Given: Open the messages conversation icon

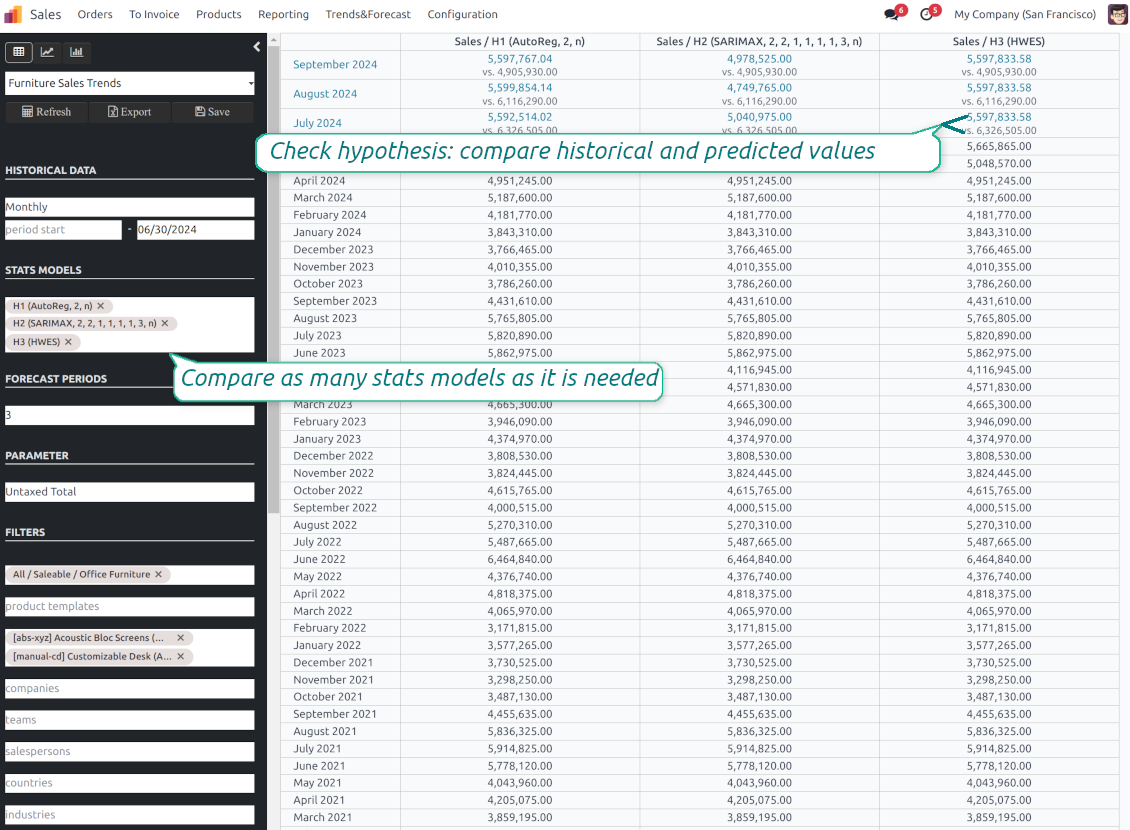Looking at the screenshot, I should pyautogui.click(x=892, y=14).
